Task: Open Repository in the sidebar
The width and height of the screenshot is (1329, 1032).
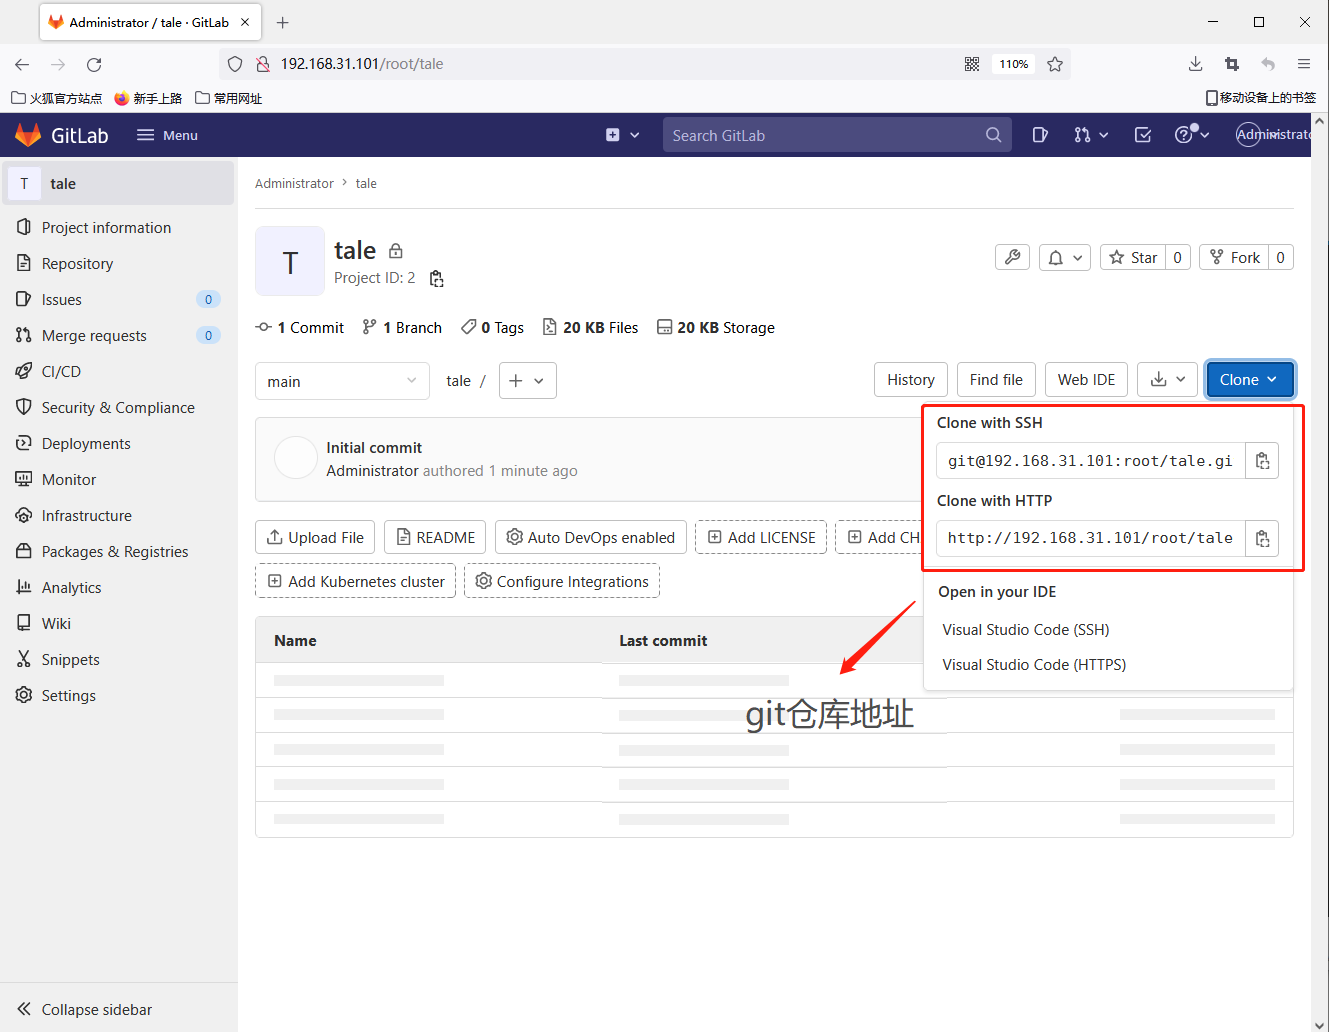Action: click(x=77, y=264)
